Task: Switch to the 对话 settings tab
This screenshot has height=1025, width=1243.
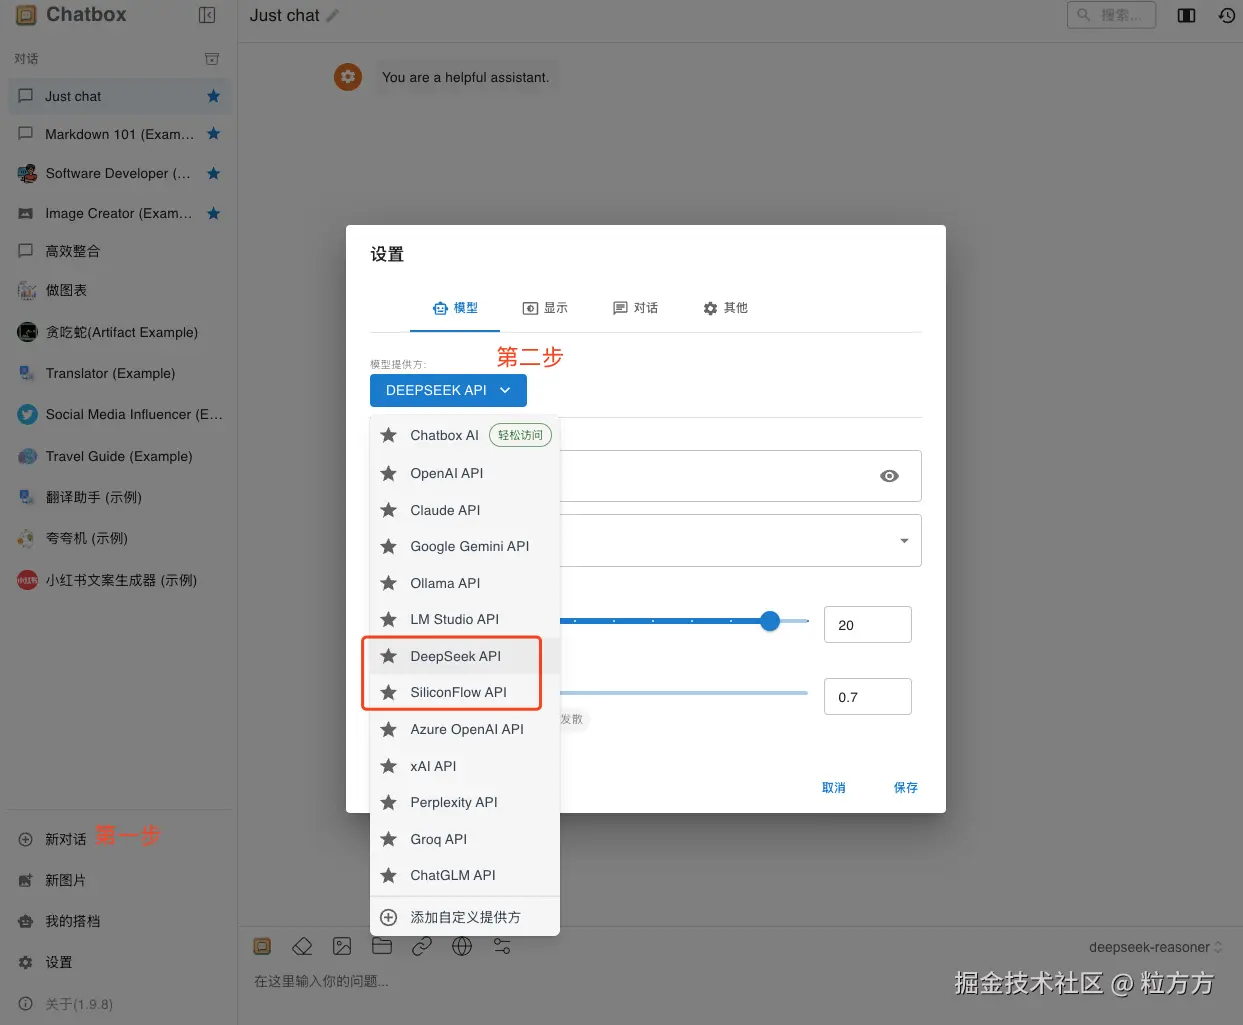Action: pos(636,308)
